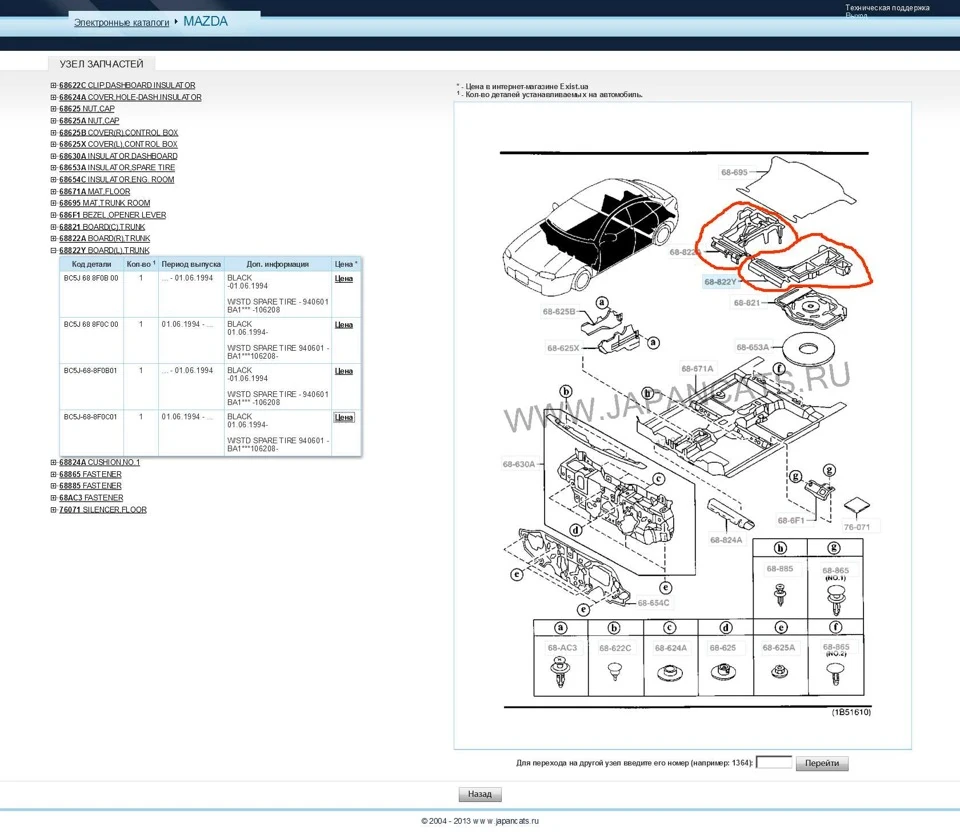This screenshot has height=838, width=960.
Task: Click part code BC5J 68 8F0B 00
Action: 91,278
